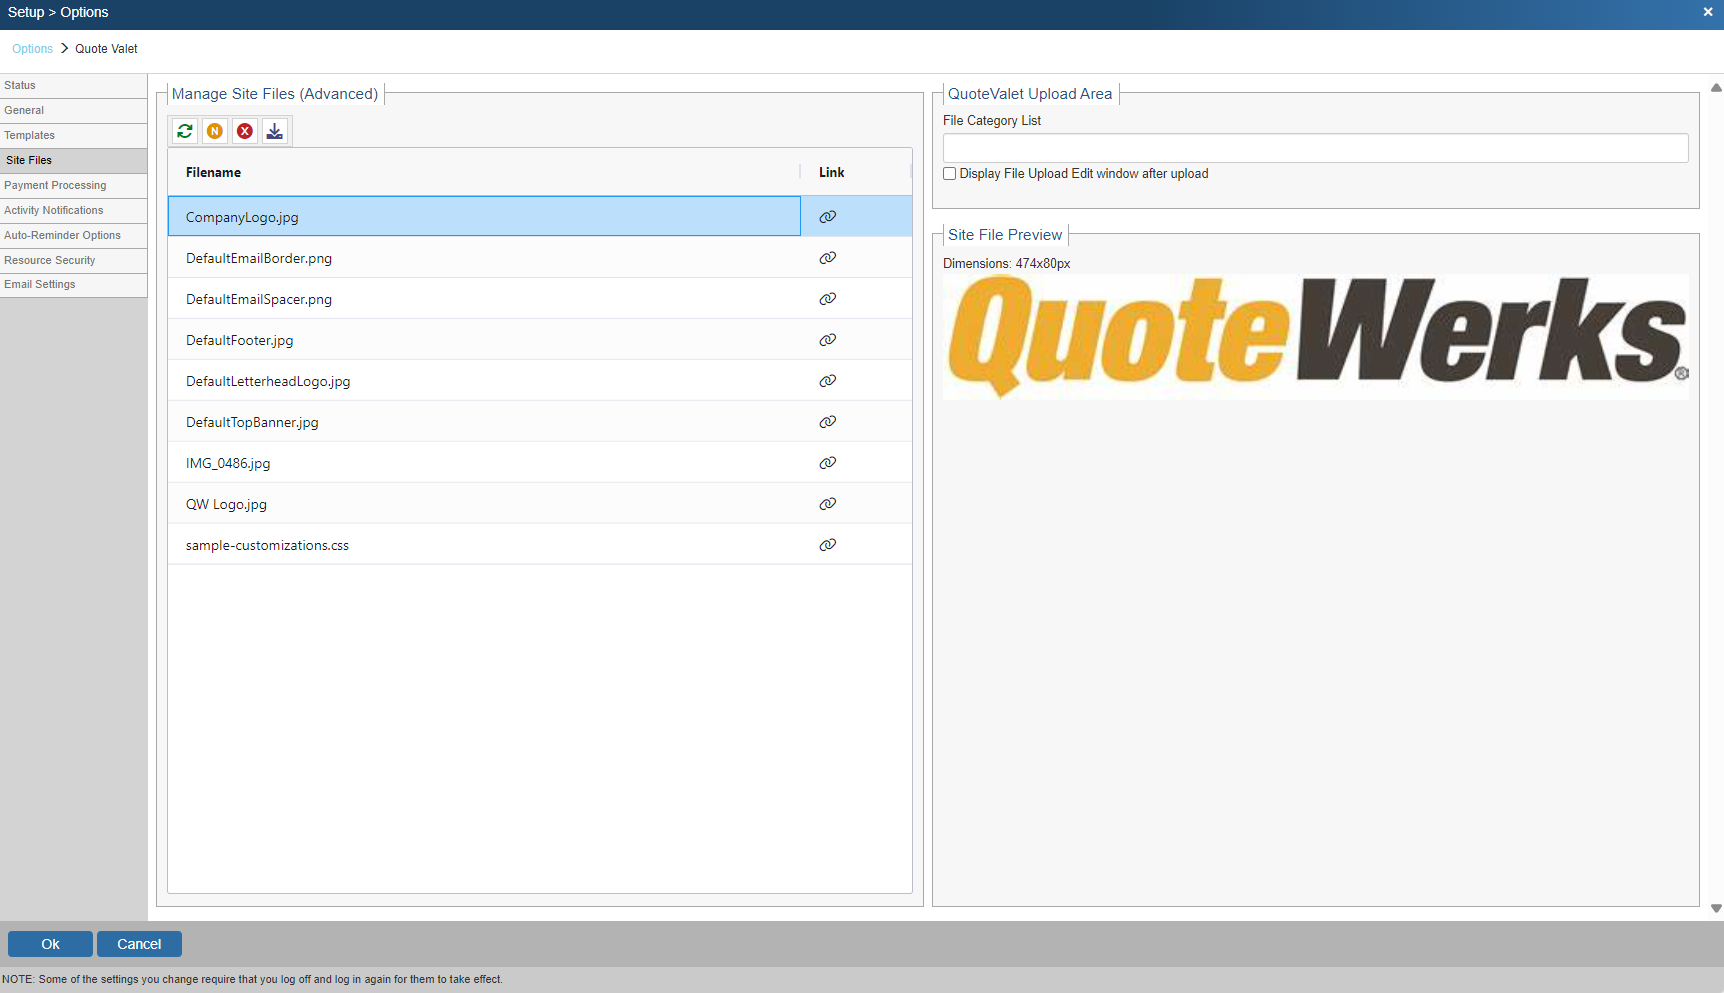
Task: Click the File Category List input field
Action: click(1315, 148)
